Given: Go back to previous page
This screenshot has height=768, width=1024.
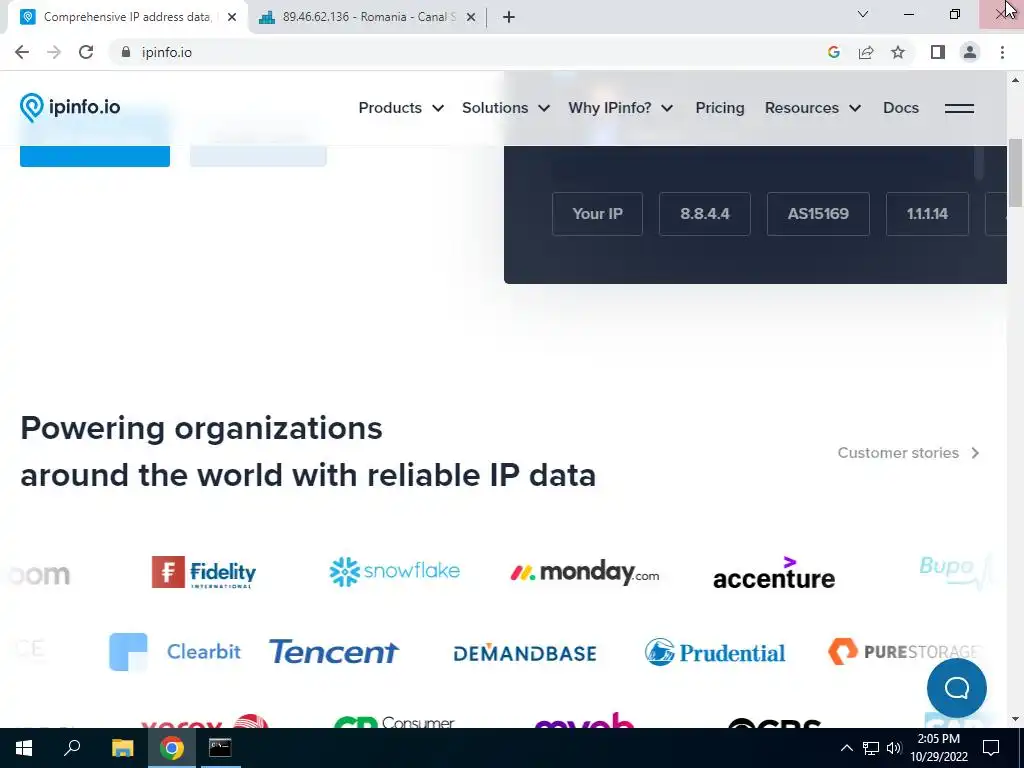Looking at the screenshot, I should pos(22,52).
